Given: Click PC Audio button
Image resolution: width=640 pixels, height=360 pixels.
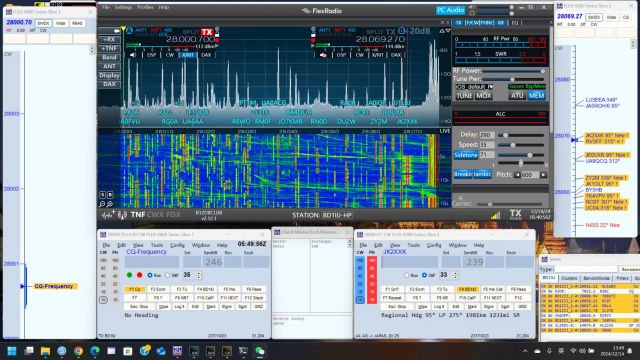Looking at the screenshot, I should [x=450, y=10].
